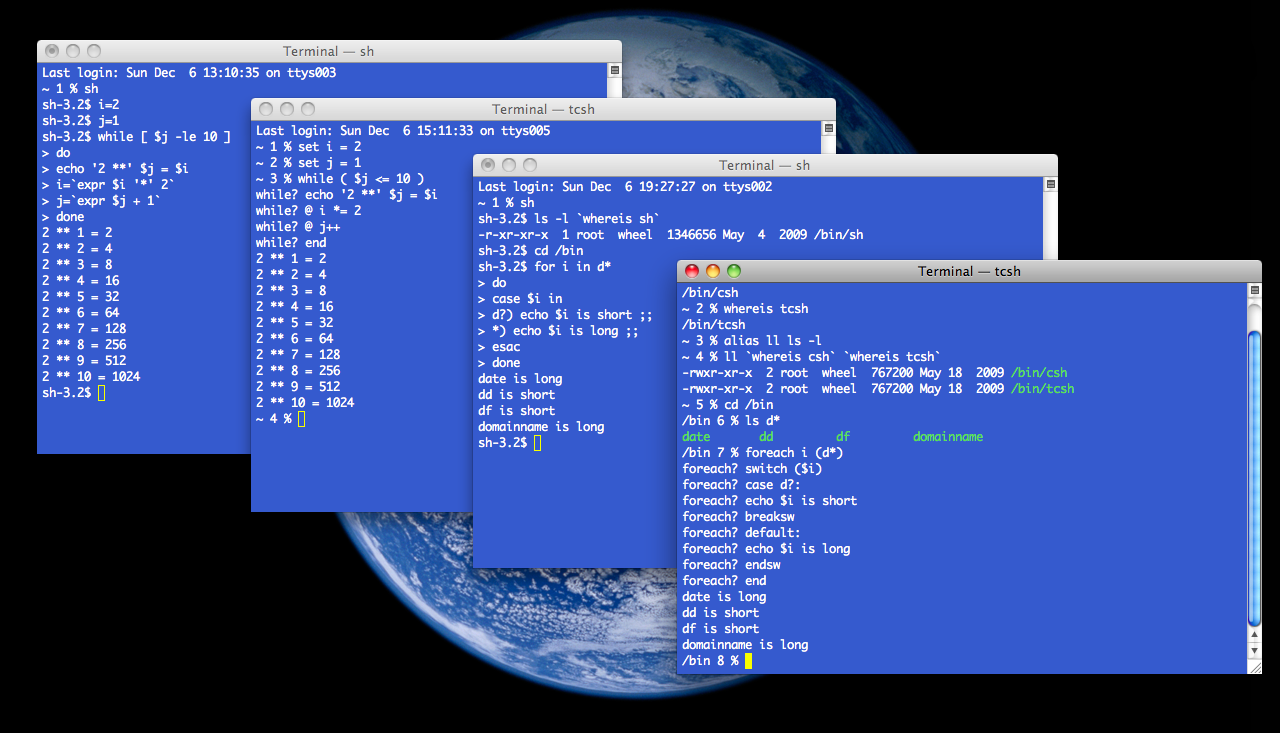Click the scrollback marker icon in the case-statement sh window
Screen dimensions: 1280x733
(x=1049, y=184)
